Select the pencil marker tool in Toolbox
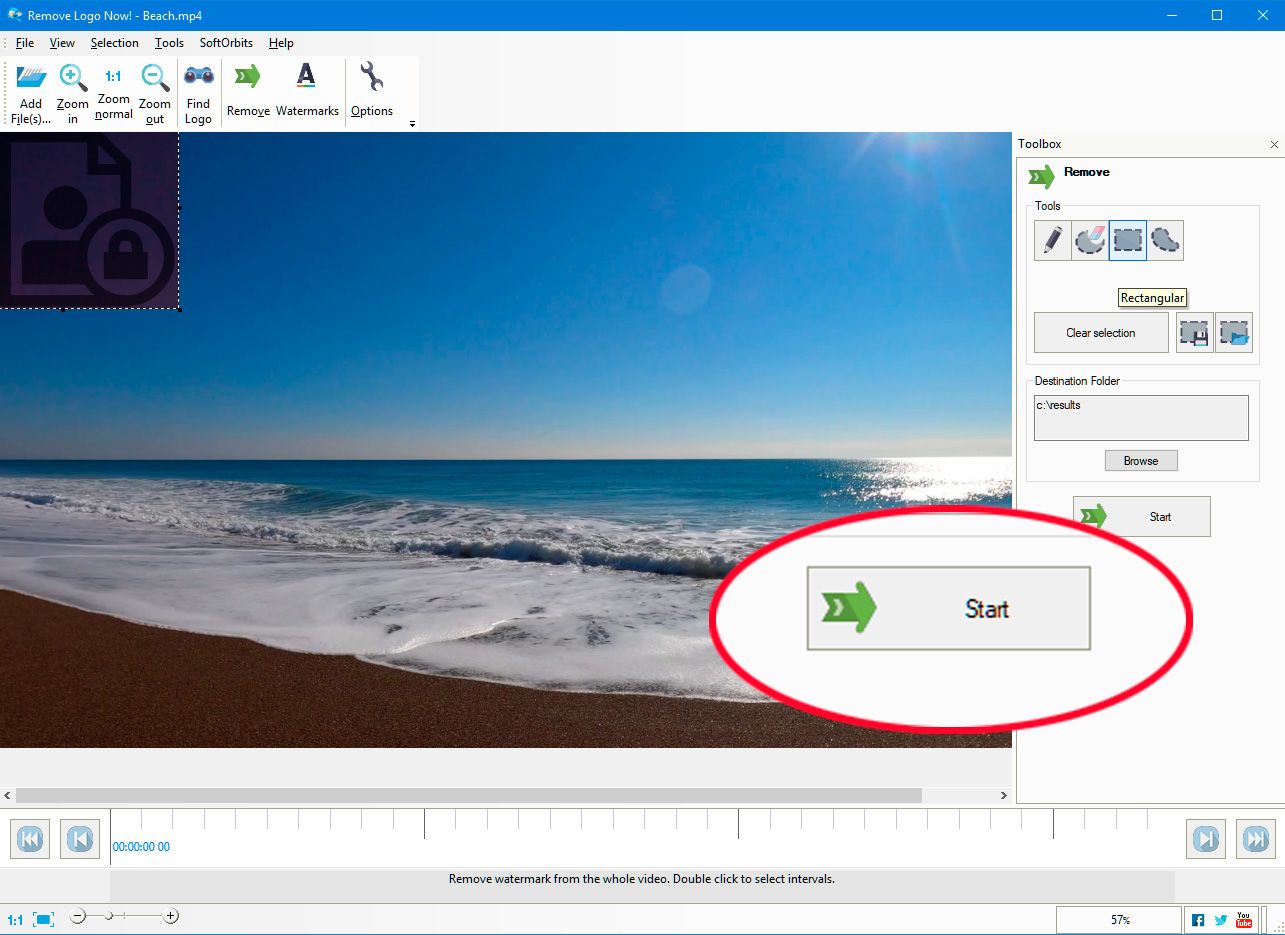The width and height of the screenshot is (1285, 935). point(1052,241)
